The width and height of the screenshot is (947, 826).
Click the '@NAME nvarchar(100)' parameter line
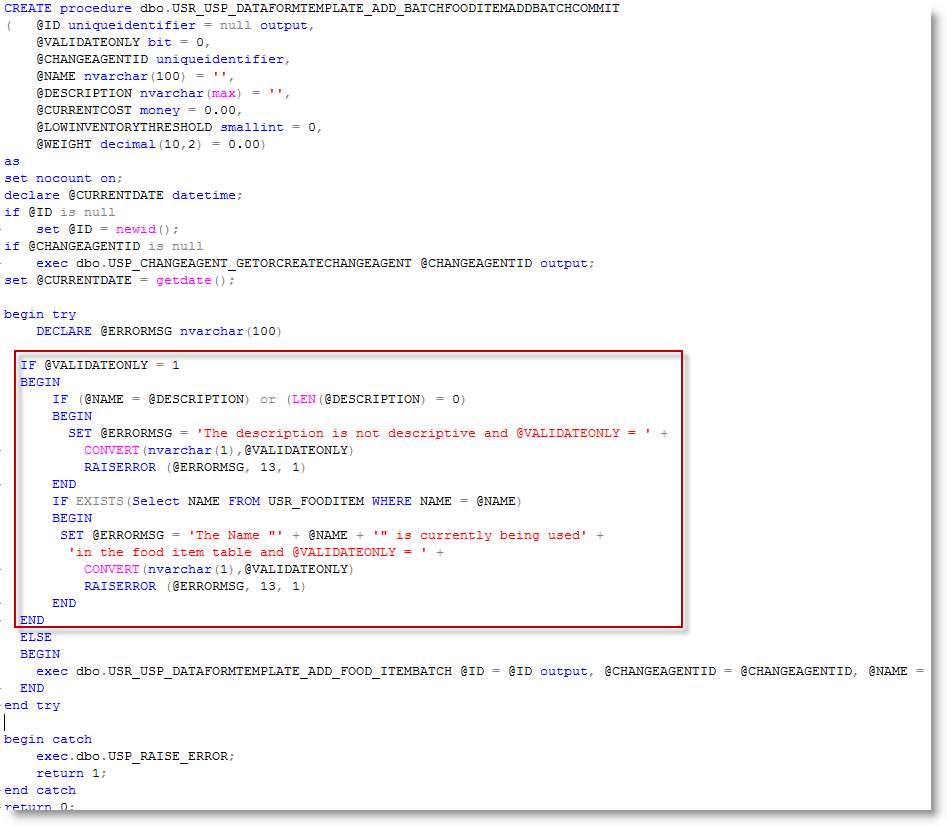click(135, 76)
